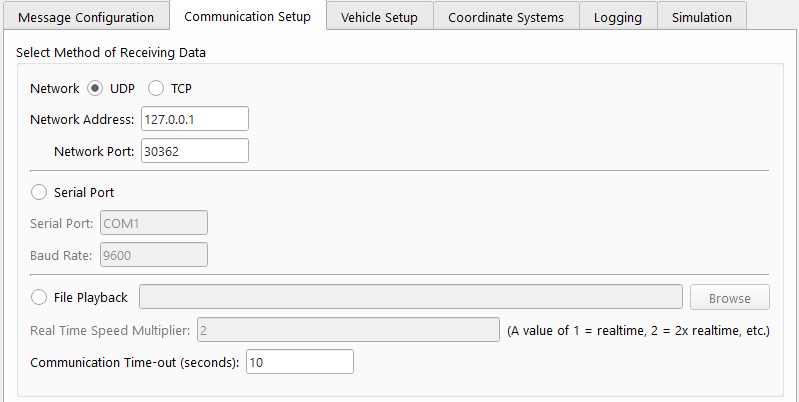Select the Communication Setup tab
The height and width of the screenshot is (402, 799).
click(247, 16)
